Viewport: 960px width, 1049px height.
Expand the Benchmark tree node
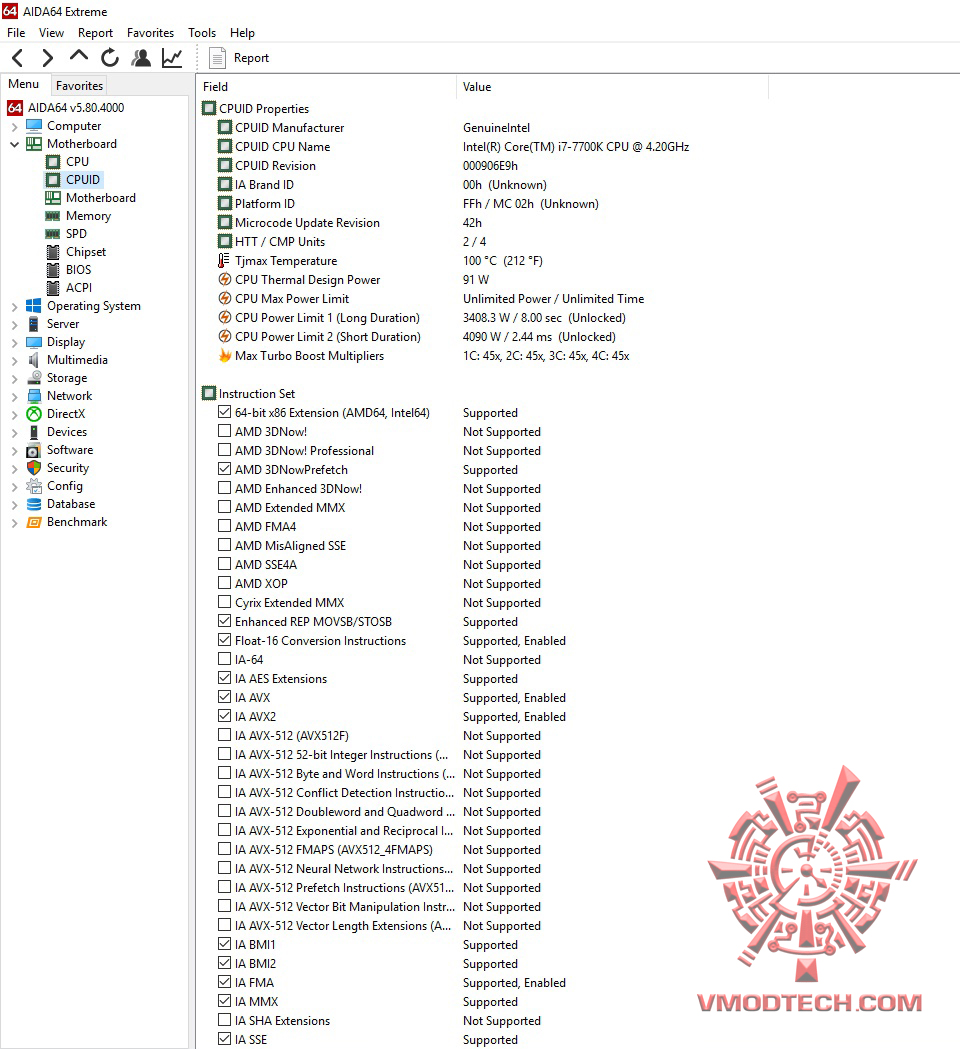click(x=15, y=522)
